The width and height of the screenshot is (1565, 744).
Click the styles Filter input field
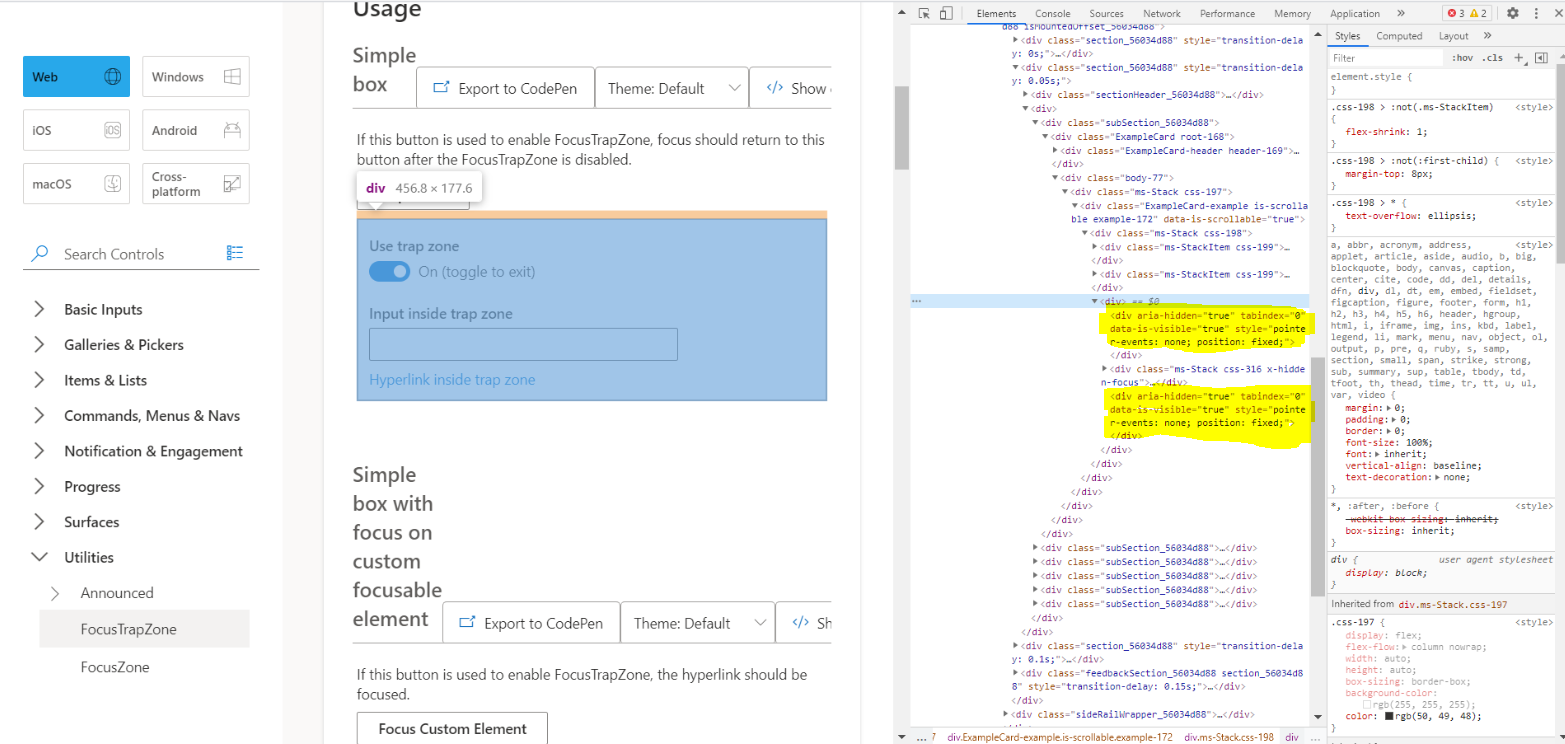pos(1387,58)
